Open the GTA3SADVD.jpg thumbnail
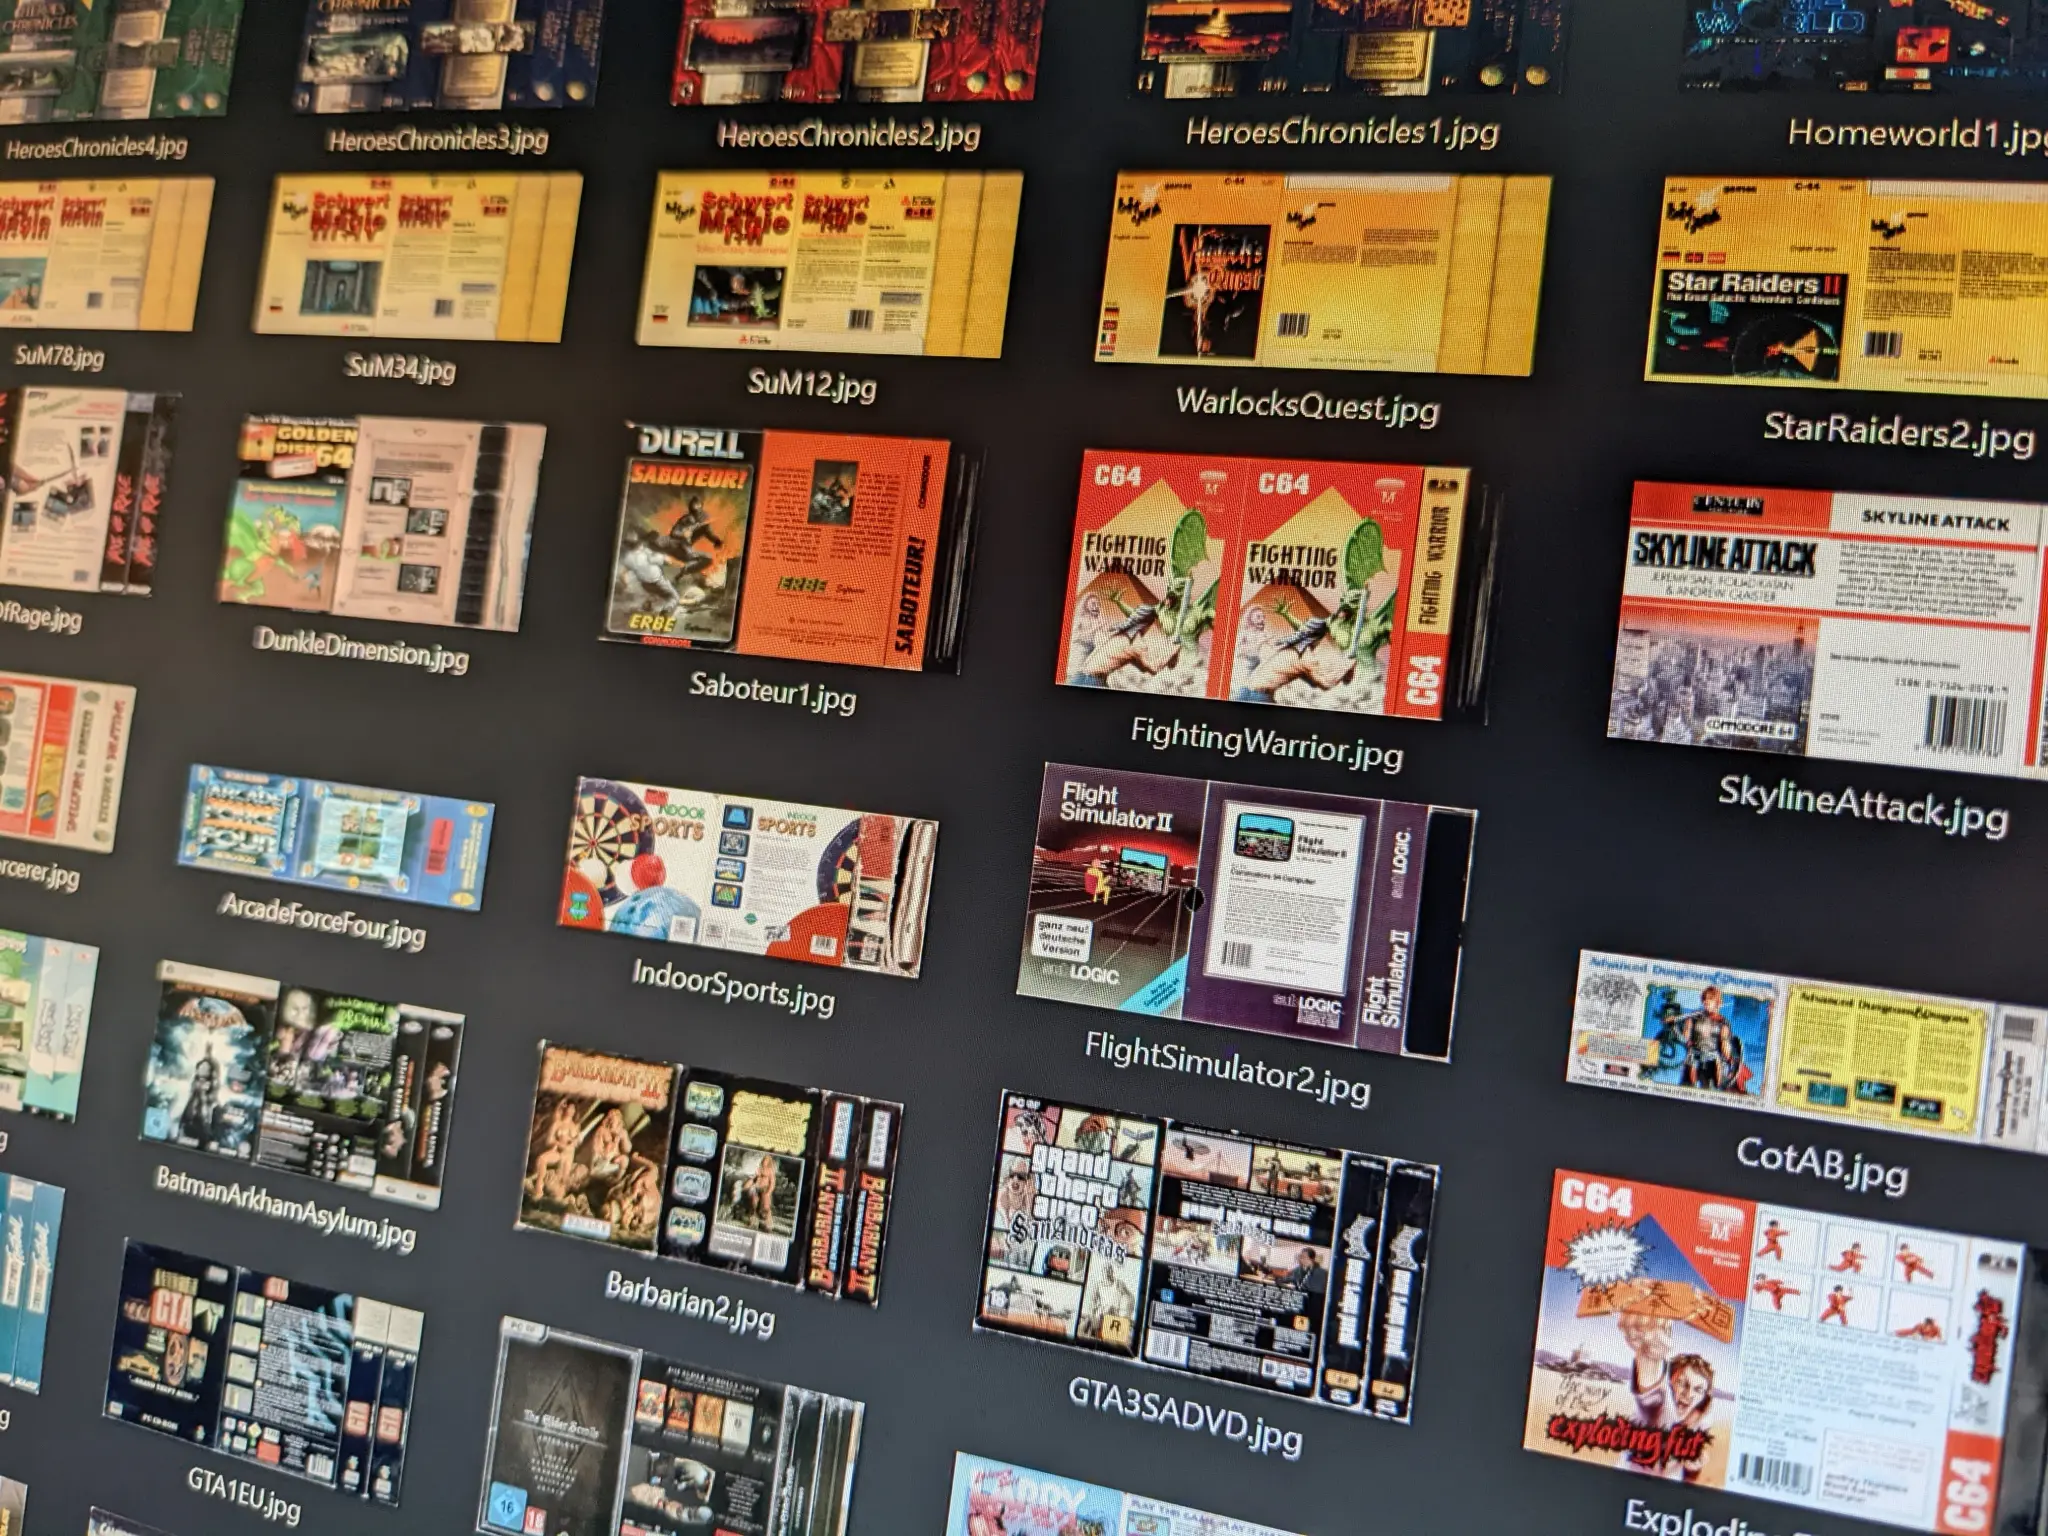 point(1204,1254)
